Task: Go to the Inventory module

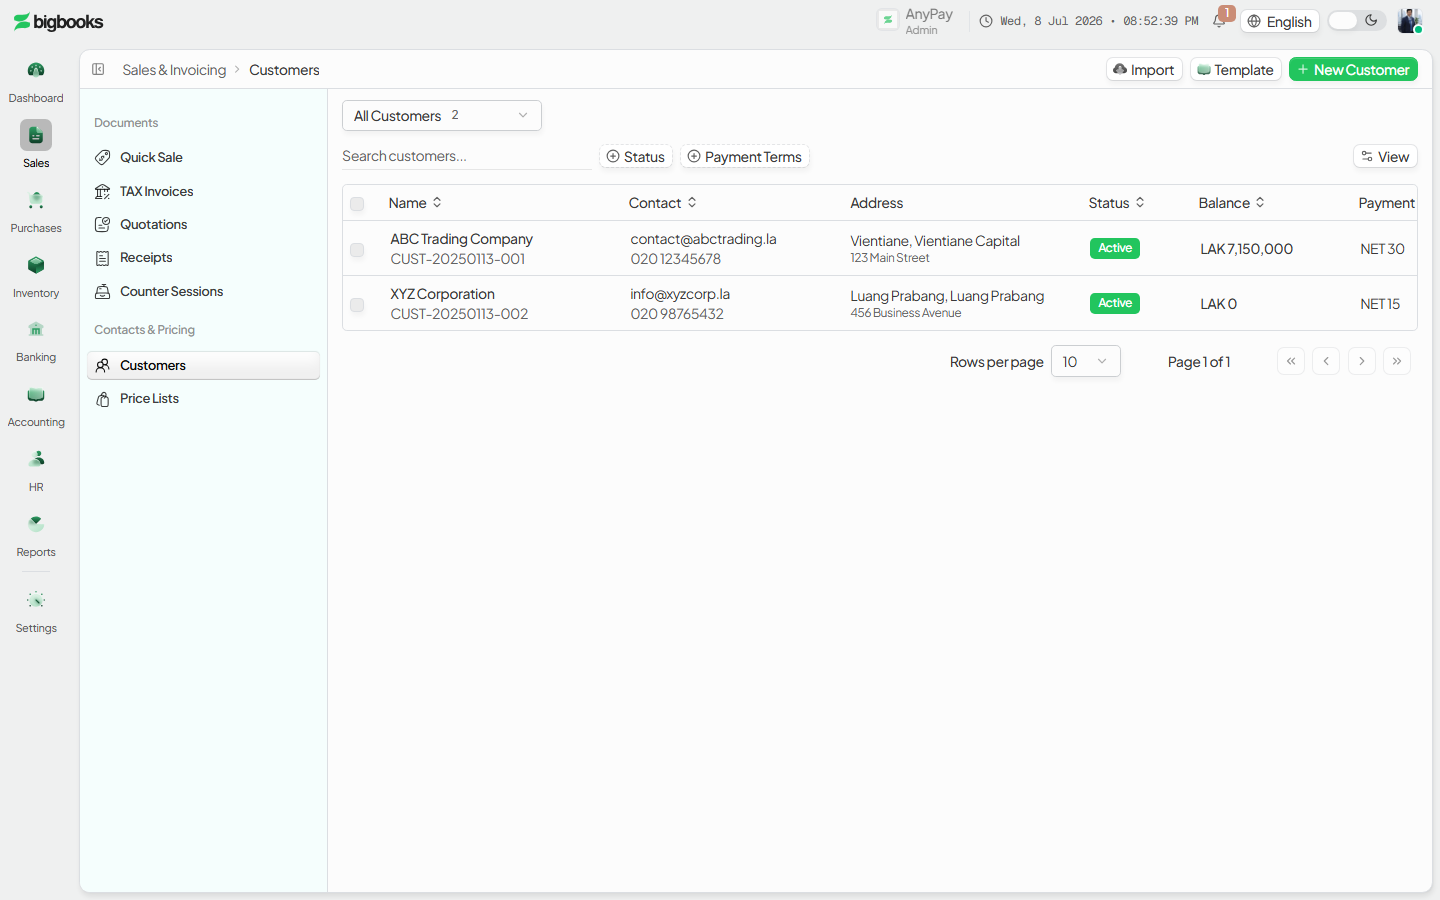Action: coord(36,277)
